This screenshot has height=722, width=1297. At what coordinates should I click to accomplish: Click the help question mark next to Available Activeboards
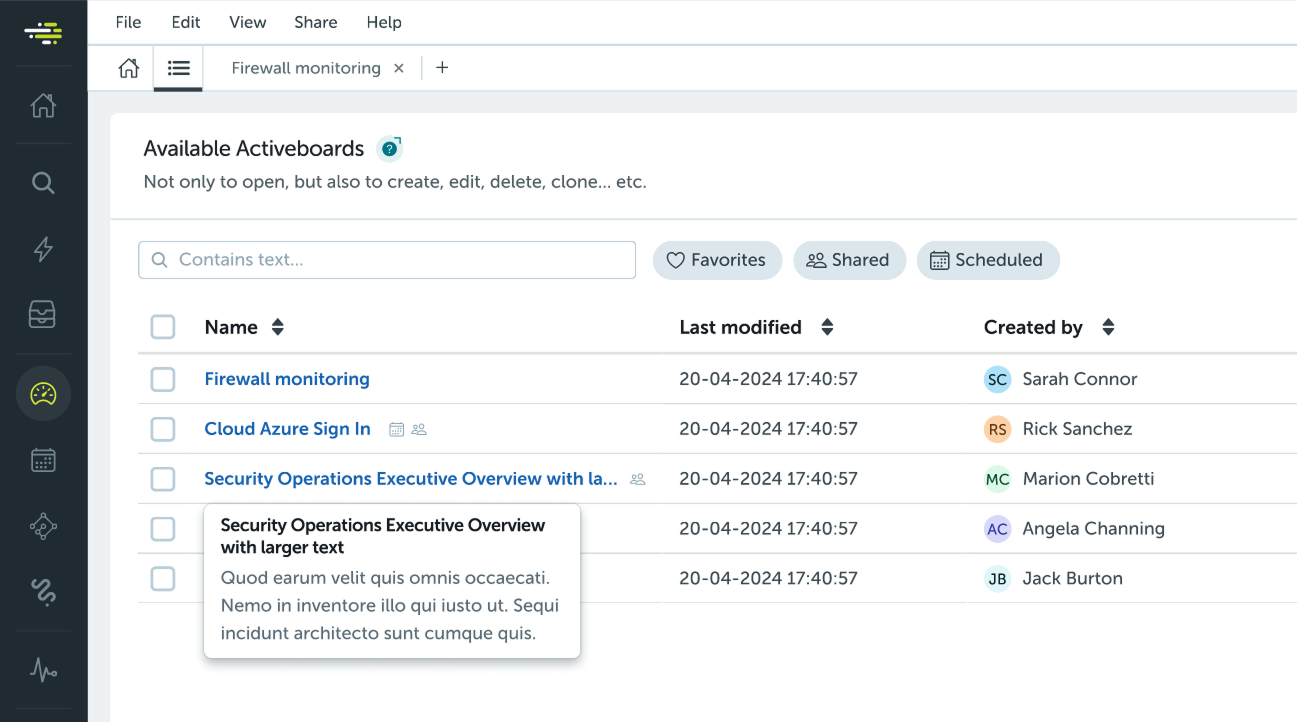(389, 149)
